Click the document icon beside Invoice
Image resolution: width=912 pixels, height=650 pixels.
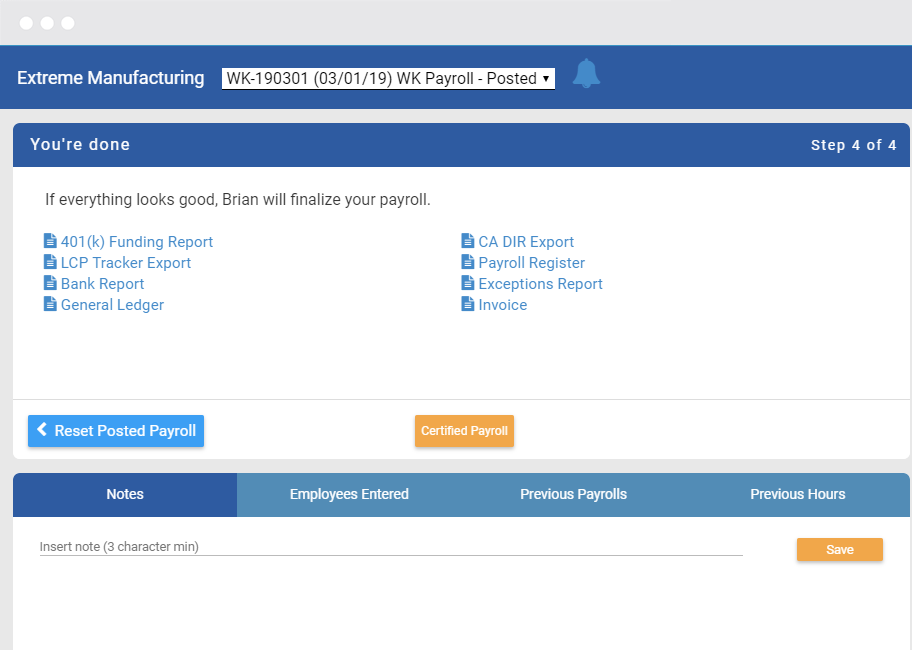[x=466, y=304]
